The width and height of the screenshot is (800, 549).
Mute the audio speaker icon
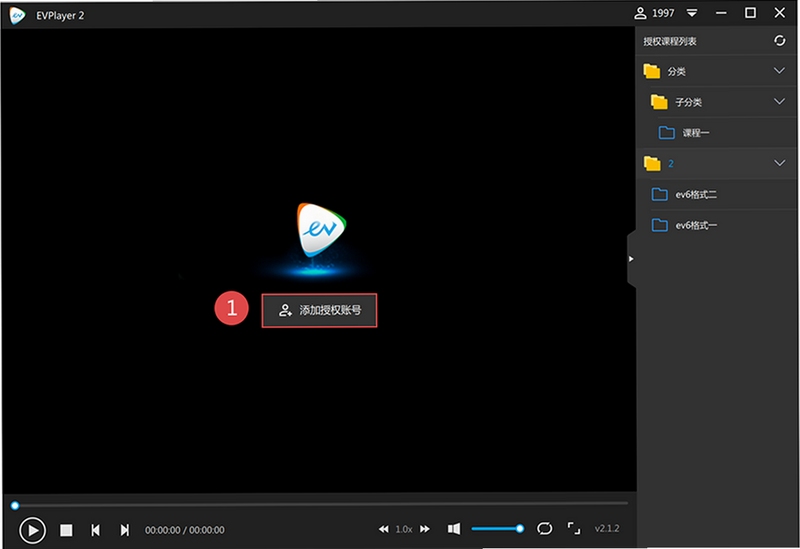pos(454,529)
